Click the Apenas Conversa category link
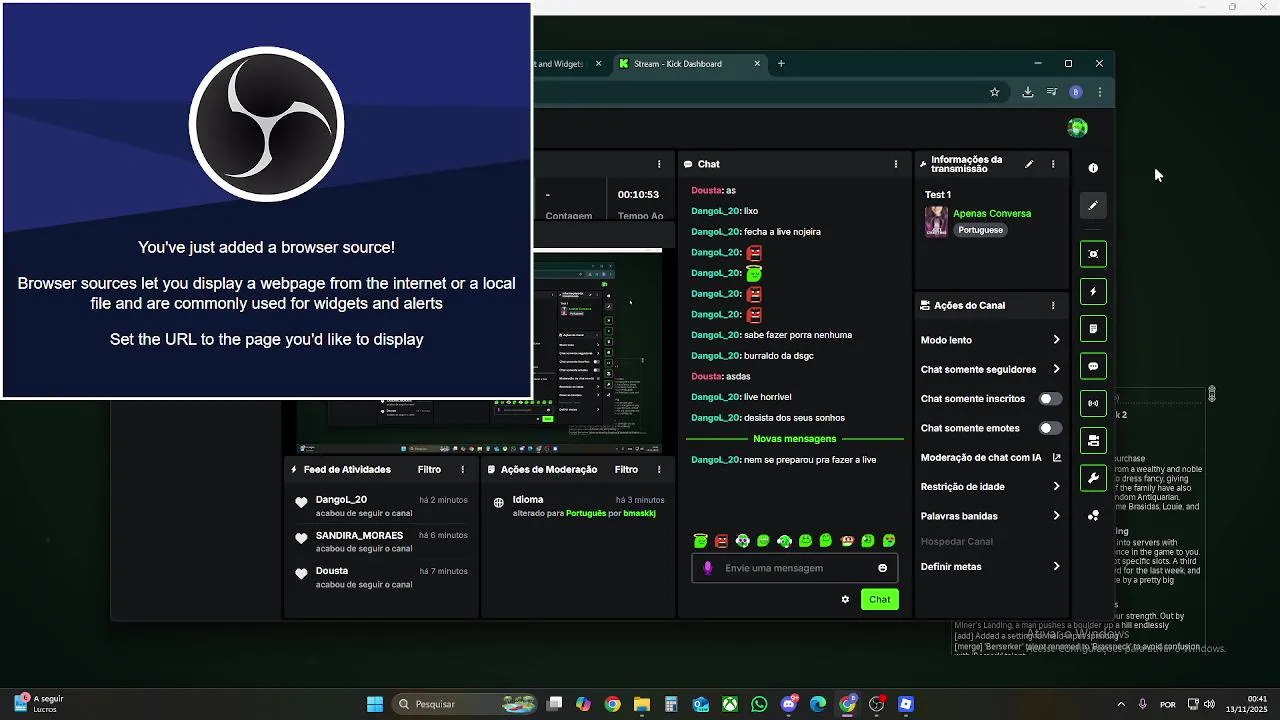The height and width of the screenshot is (720, 1280). click(x=992, y=214)
